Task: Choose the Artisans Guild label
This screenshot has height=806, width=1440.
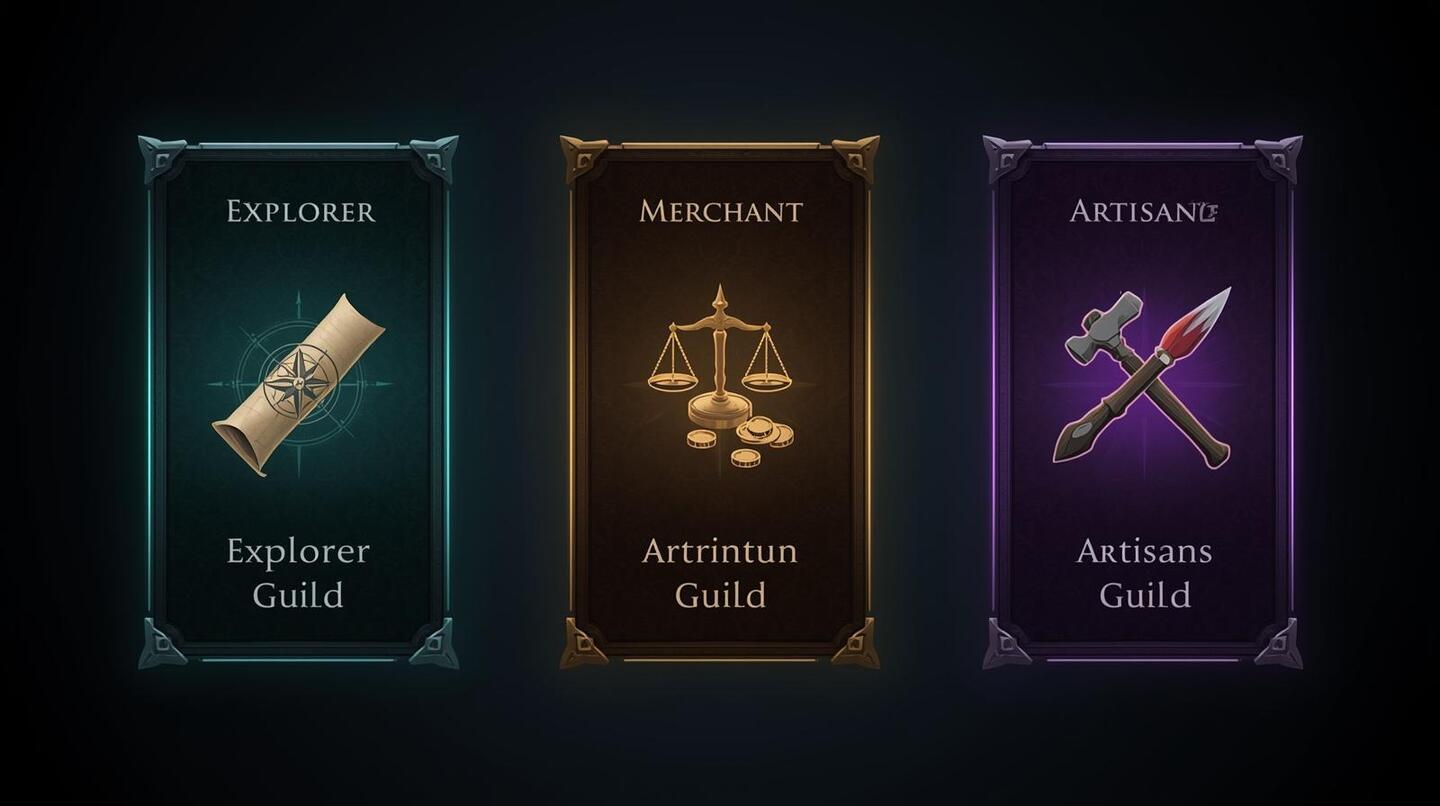Action: pos(1145,573)
